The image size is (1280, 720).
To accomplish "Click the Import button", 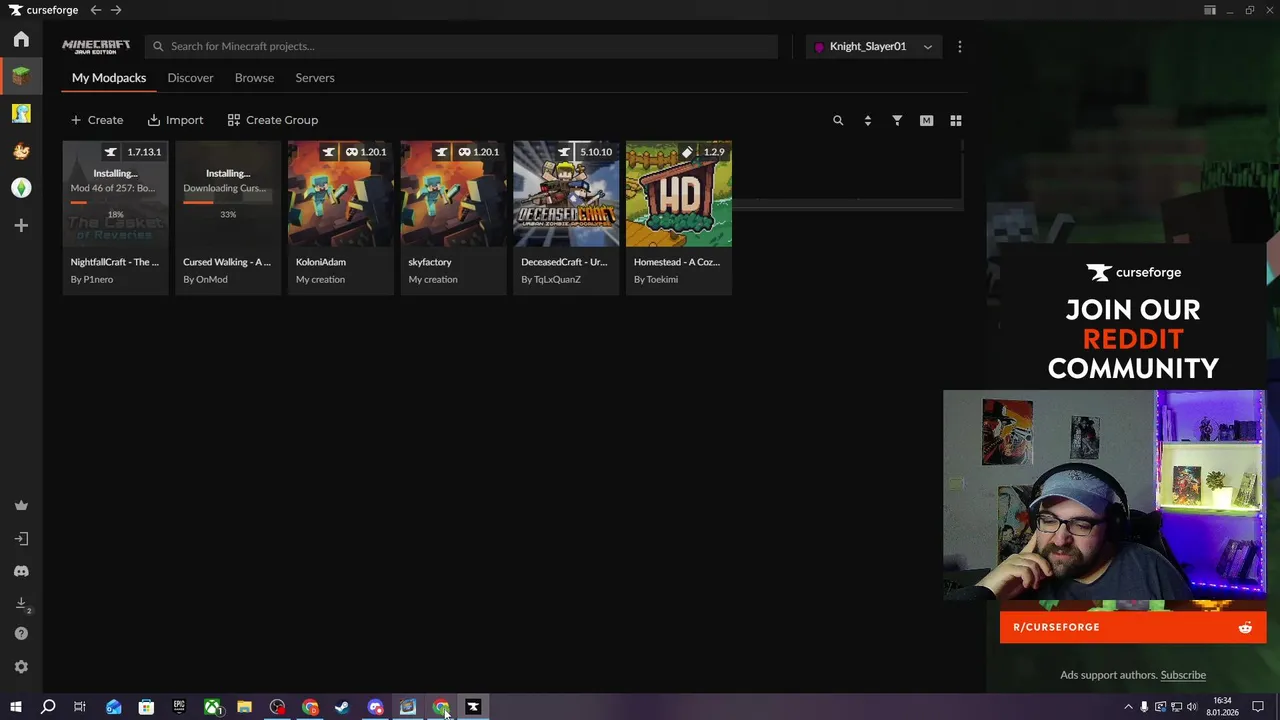I will 175,120.
